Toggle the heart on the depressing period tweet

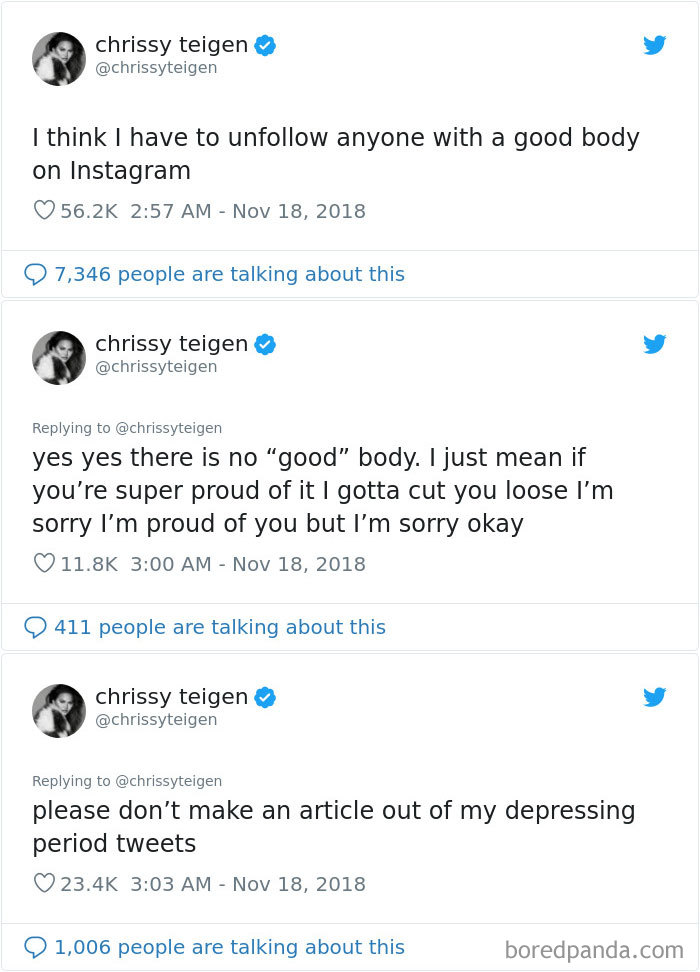[43, 884]
